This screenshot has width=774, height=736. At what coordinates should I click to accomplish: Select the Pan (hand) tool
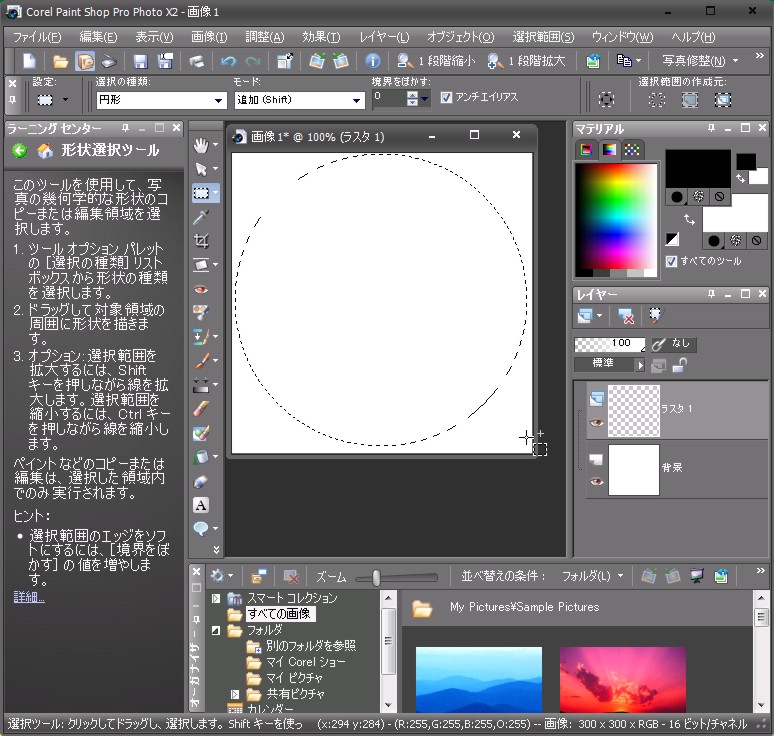click(201, 145)
